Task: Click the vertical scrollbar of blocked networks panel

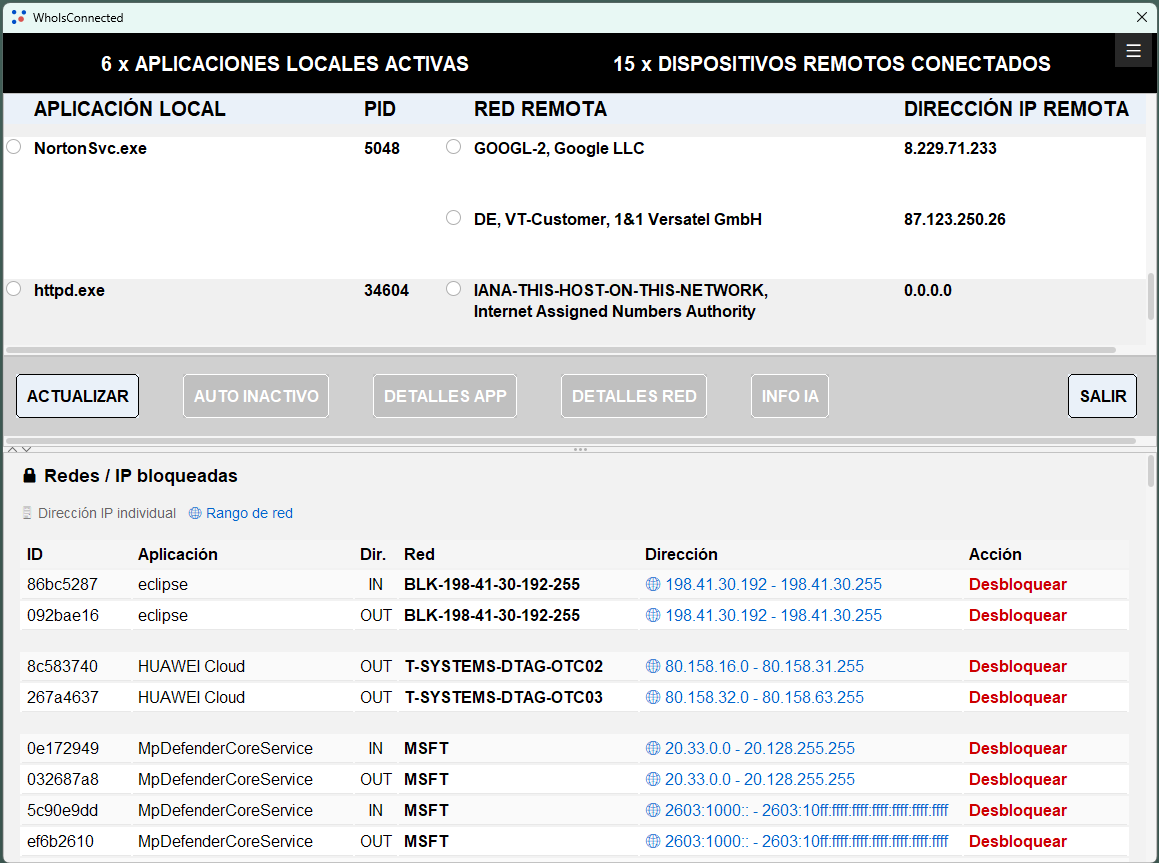Action: [1151, 471]
